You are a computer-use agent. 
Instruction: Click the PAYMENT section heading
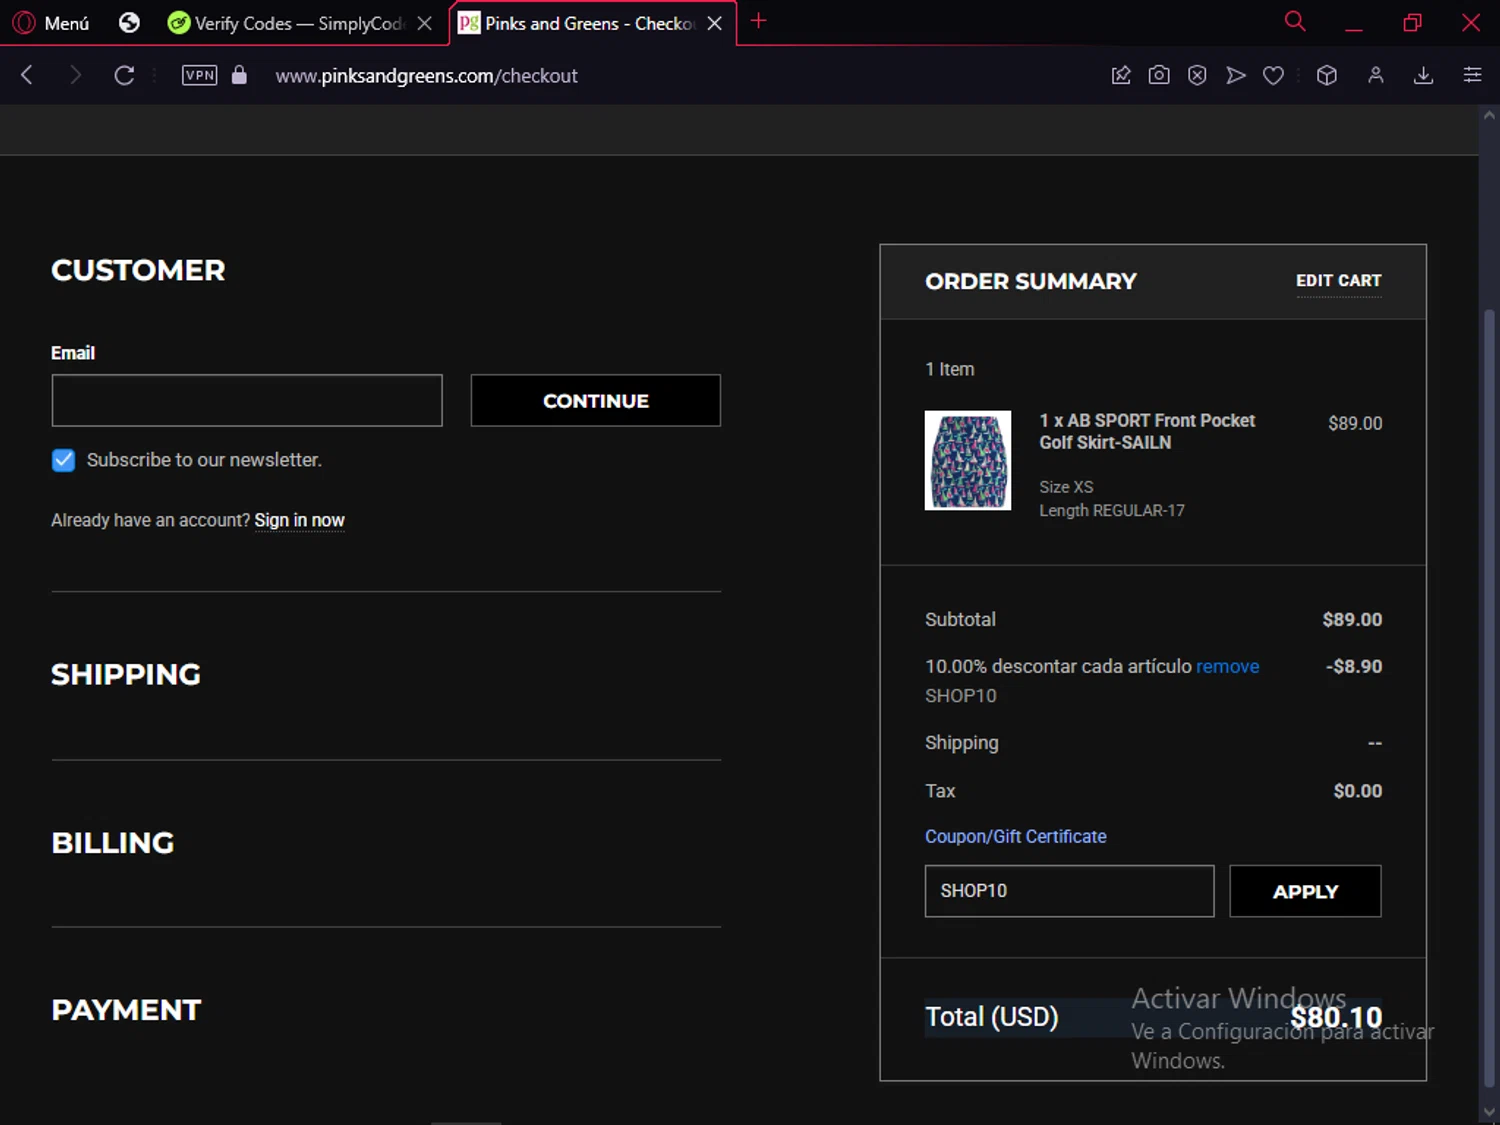126,1010
